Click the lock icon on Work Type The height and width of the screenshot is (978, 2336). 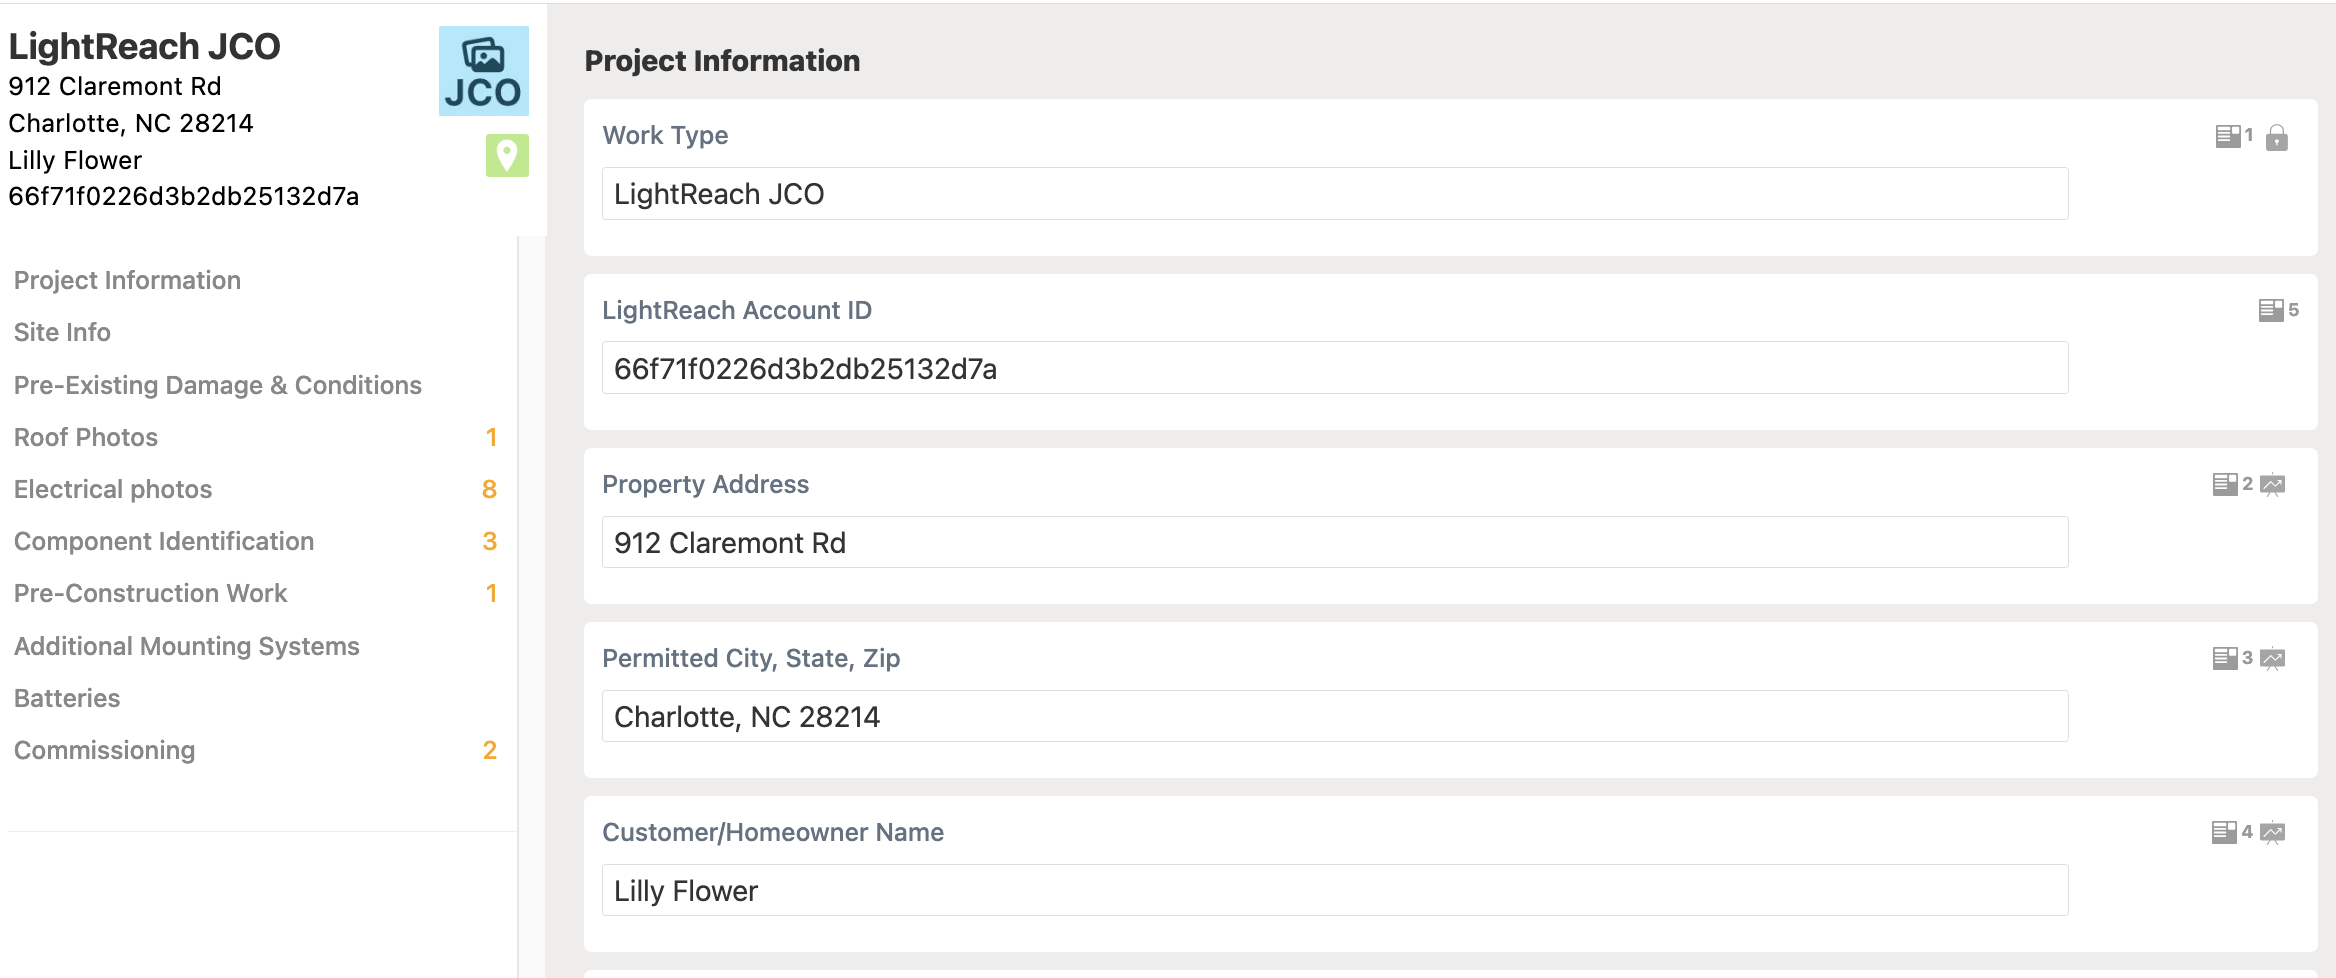pos(2277,137)
